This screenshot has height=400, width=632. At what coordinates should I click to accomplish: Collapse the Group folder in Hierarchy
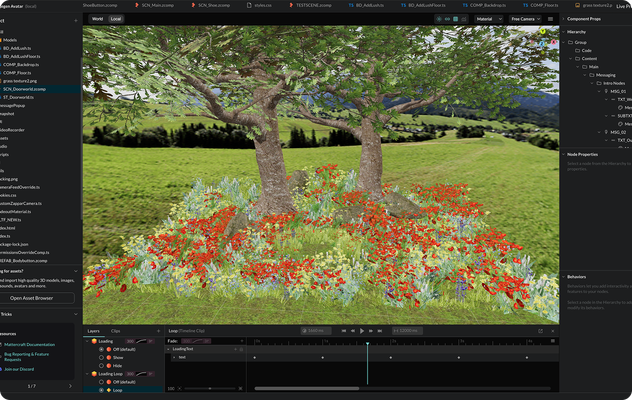564,42
